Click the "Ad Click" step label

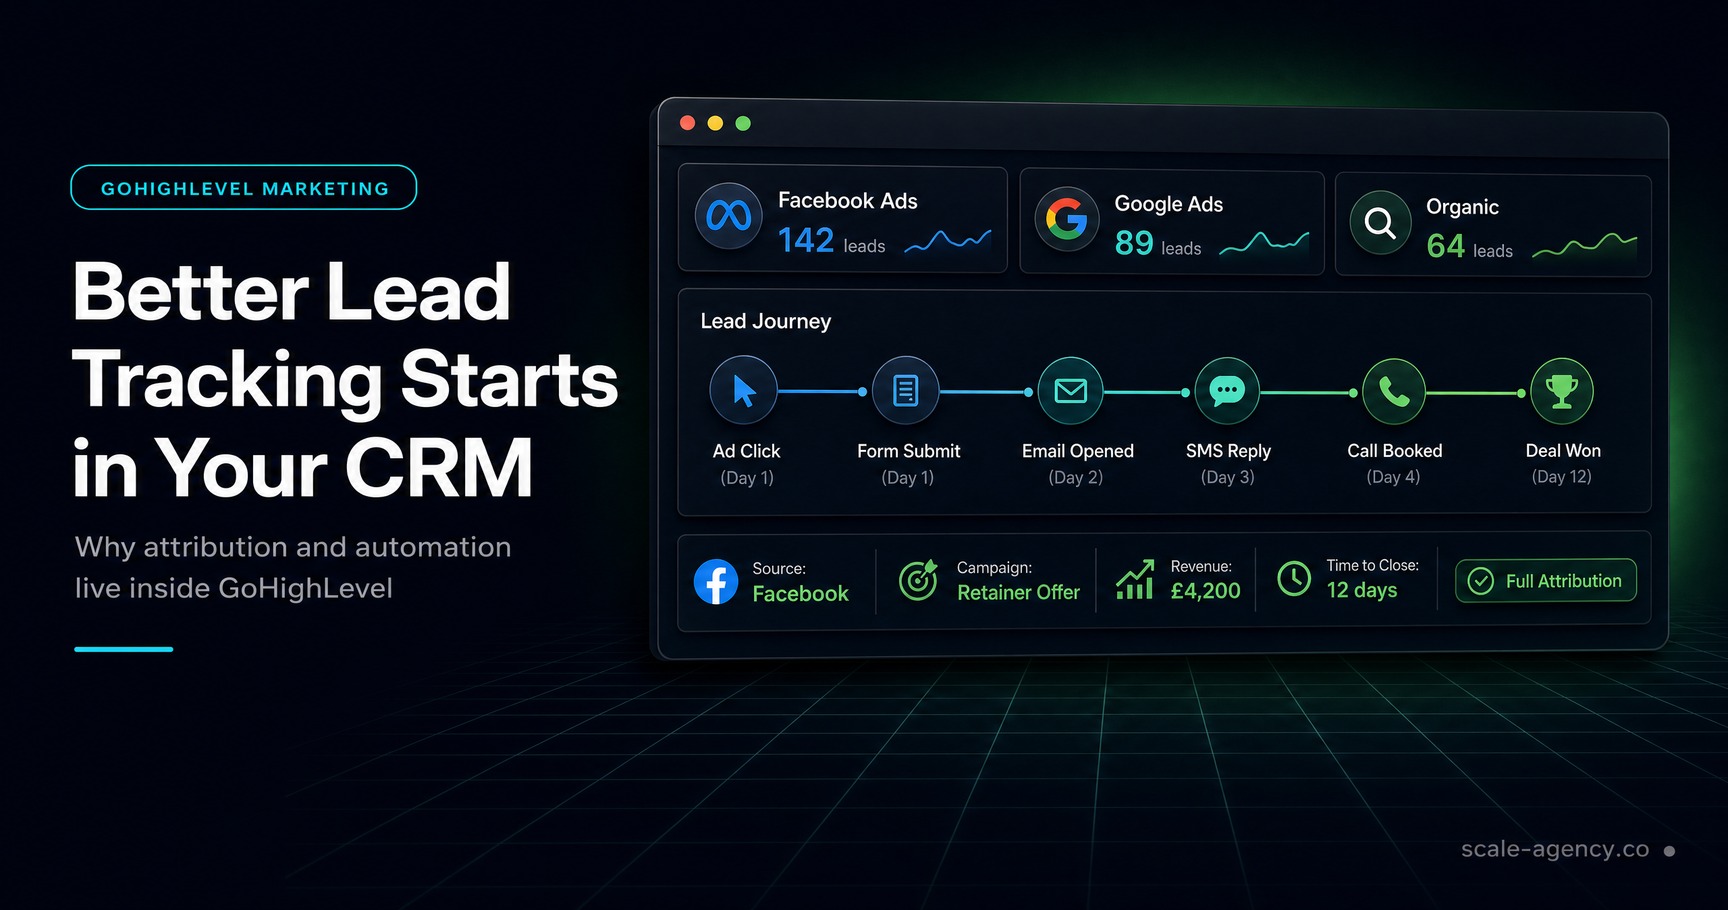coord(746,451)
